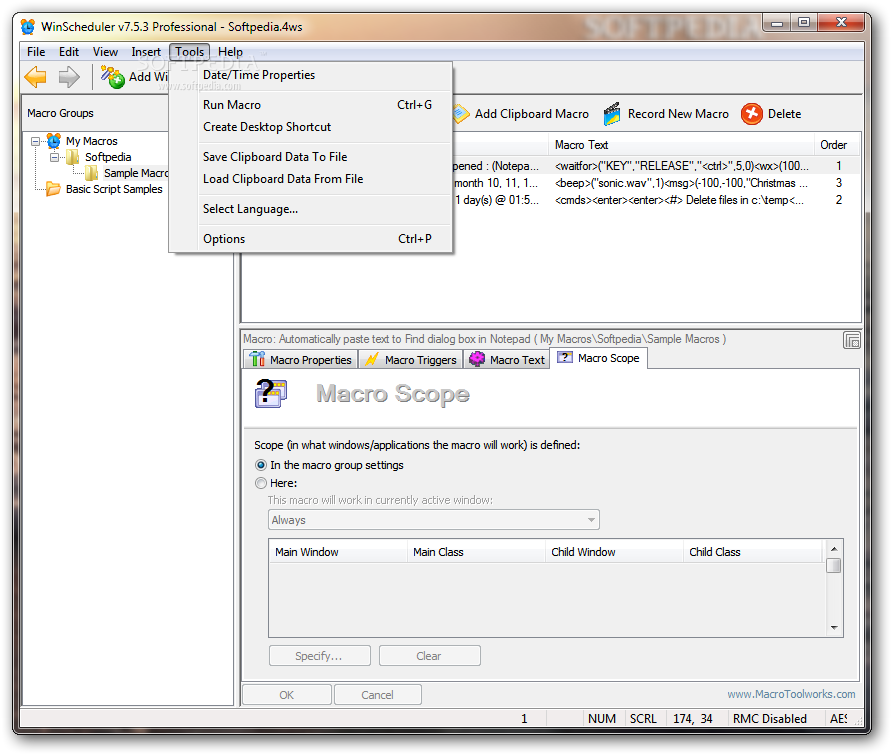Choose Load Clipboard Data From File
The image size is (892, 755).
pyautogui.click(x=311, y=179)
